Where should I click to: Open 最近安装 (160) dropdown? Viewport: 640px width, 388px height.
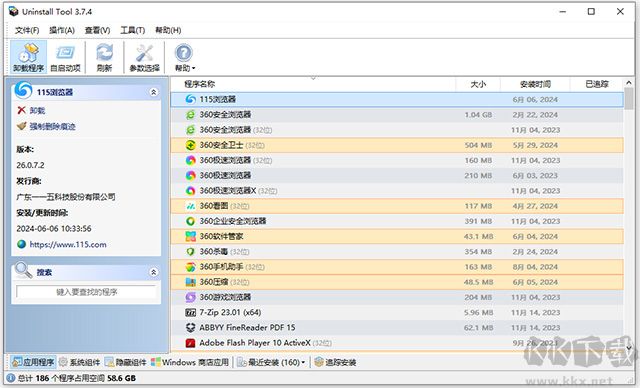pos(271,362)
